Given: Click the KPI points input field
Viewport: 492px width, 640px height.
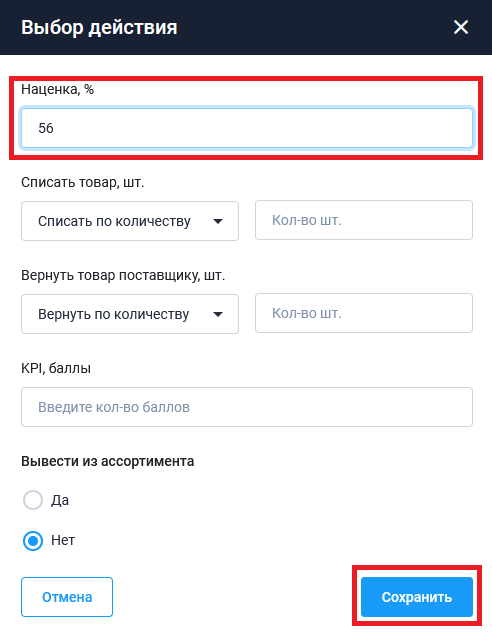Looking at the screenshot, I should pos(247,407).
